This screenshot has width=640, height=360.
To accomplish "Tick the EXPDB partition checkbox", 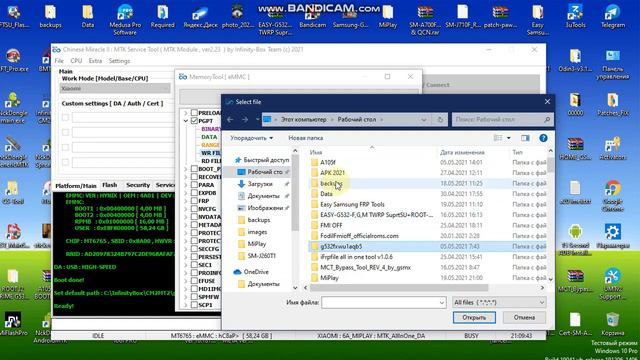I will tap(194, 193).
